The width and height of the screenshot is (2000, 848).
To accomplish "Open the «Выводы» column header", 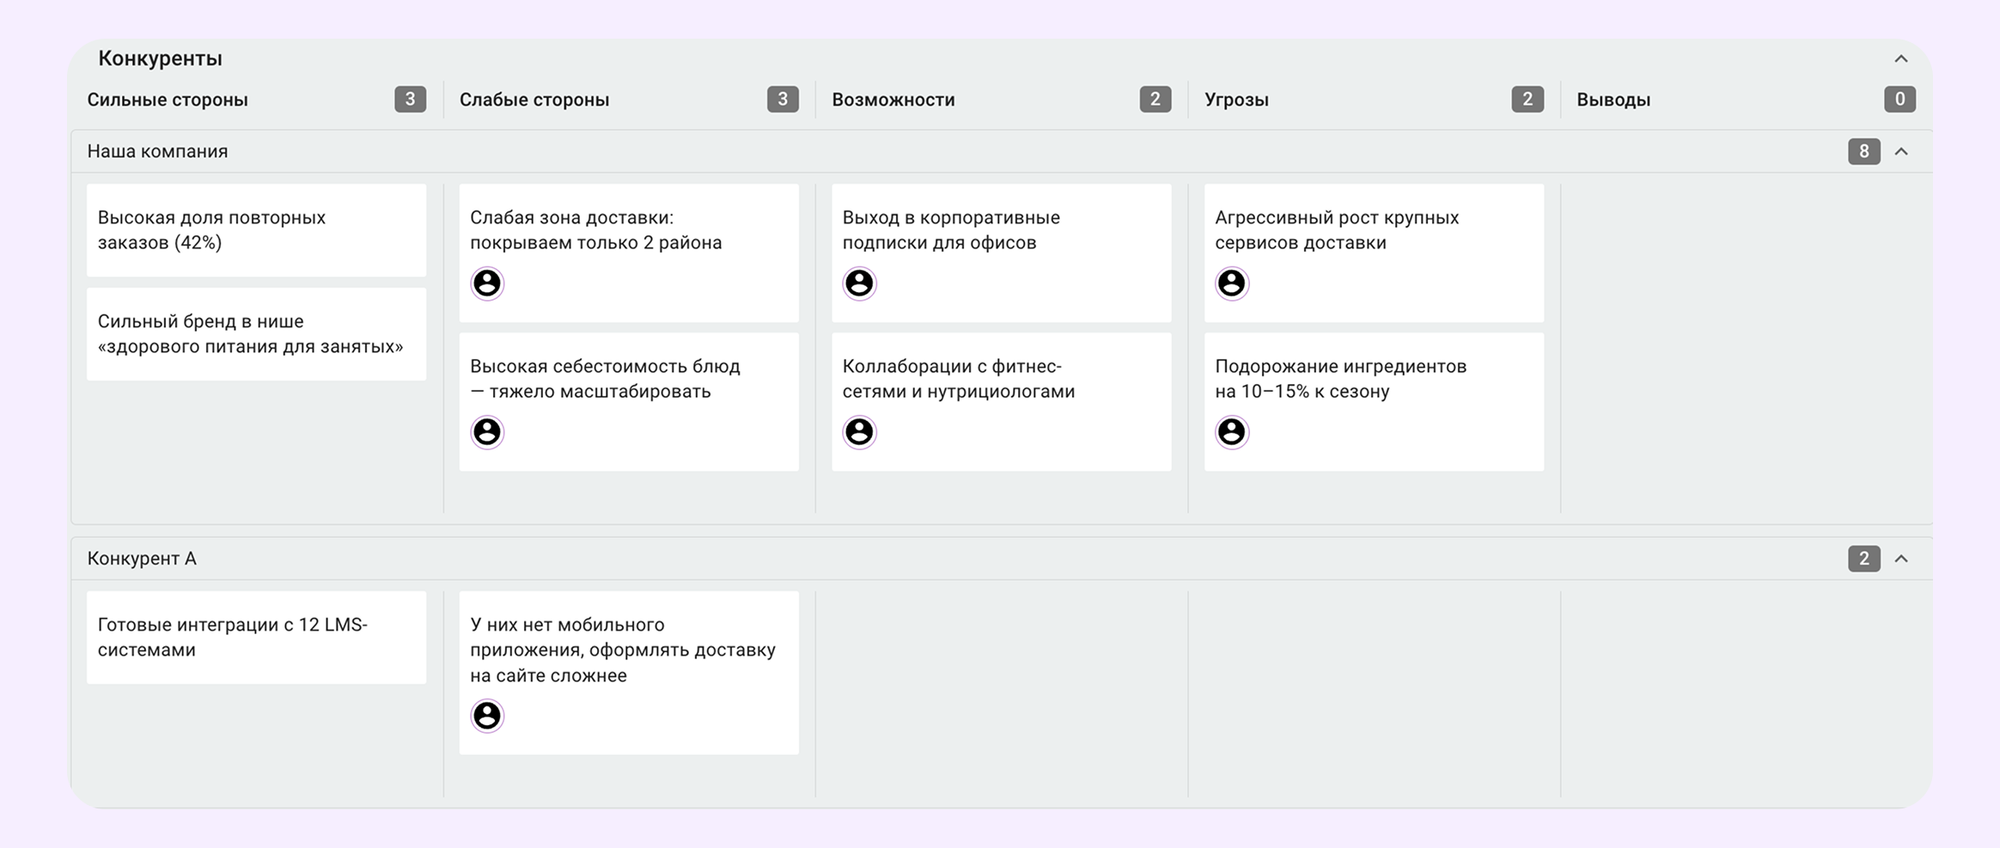I will click(x=1613, y=100).
